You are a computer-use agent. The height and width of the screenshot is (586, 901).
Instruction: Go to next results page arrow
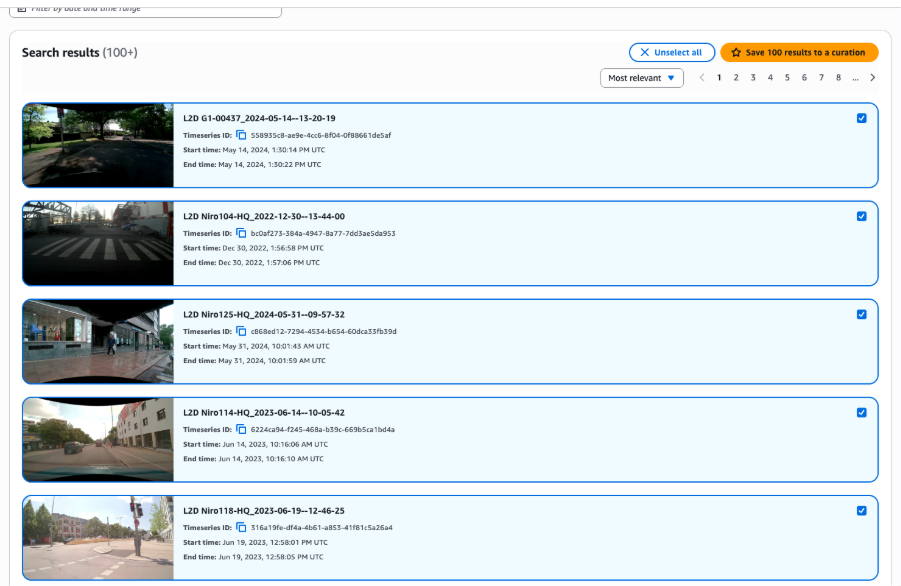[x=872, y=78]
